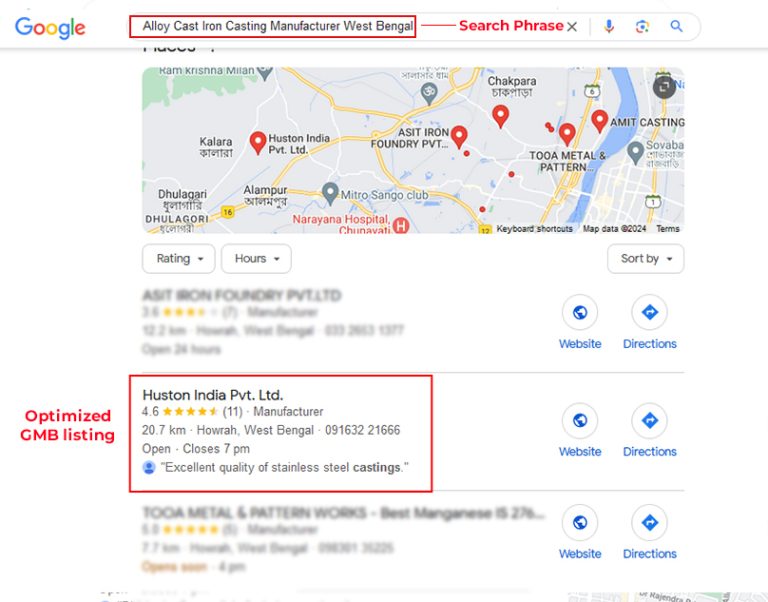
Task: Click Directions icon for ASIT IRON FOUNDRY
Action: (649, 312)
